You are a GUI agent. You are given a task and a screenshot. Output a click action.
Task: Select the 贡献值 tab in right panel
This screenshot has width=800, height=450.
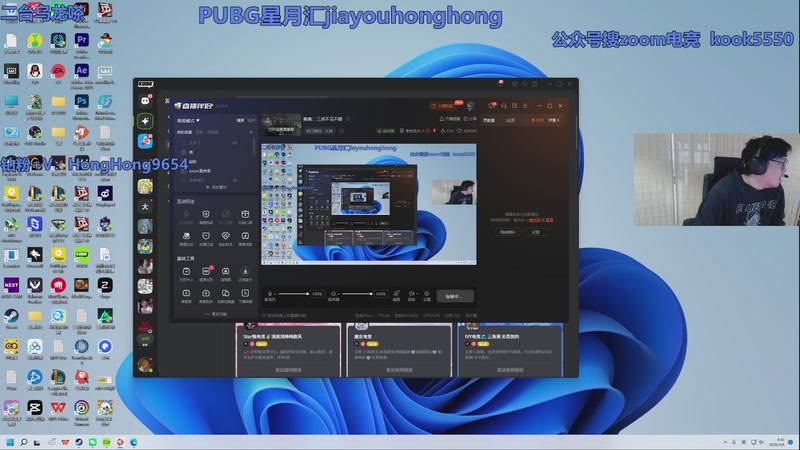(x=489, y=120)
